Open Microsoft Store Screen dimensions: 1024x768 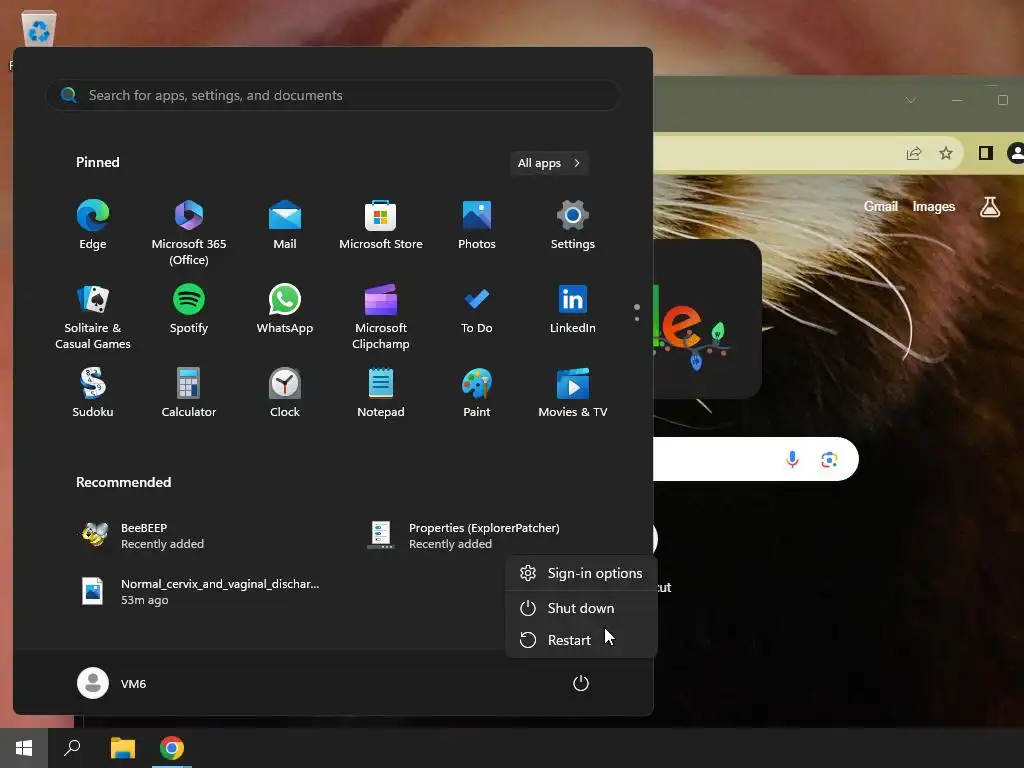[x=381, y=225]
